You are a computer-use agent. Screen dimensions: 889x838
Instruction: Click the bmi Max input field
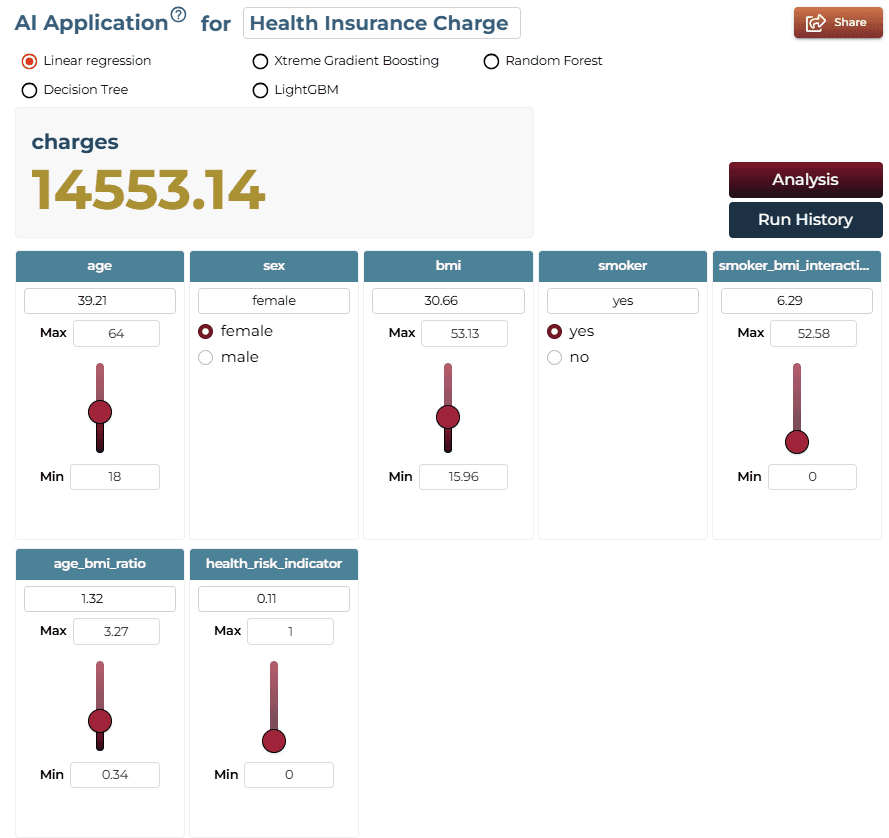464,333
